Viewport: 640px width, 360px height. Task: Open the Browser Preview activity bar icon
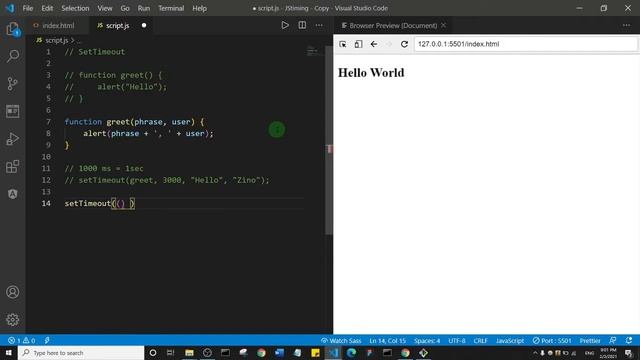coord(13,111)
